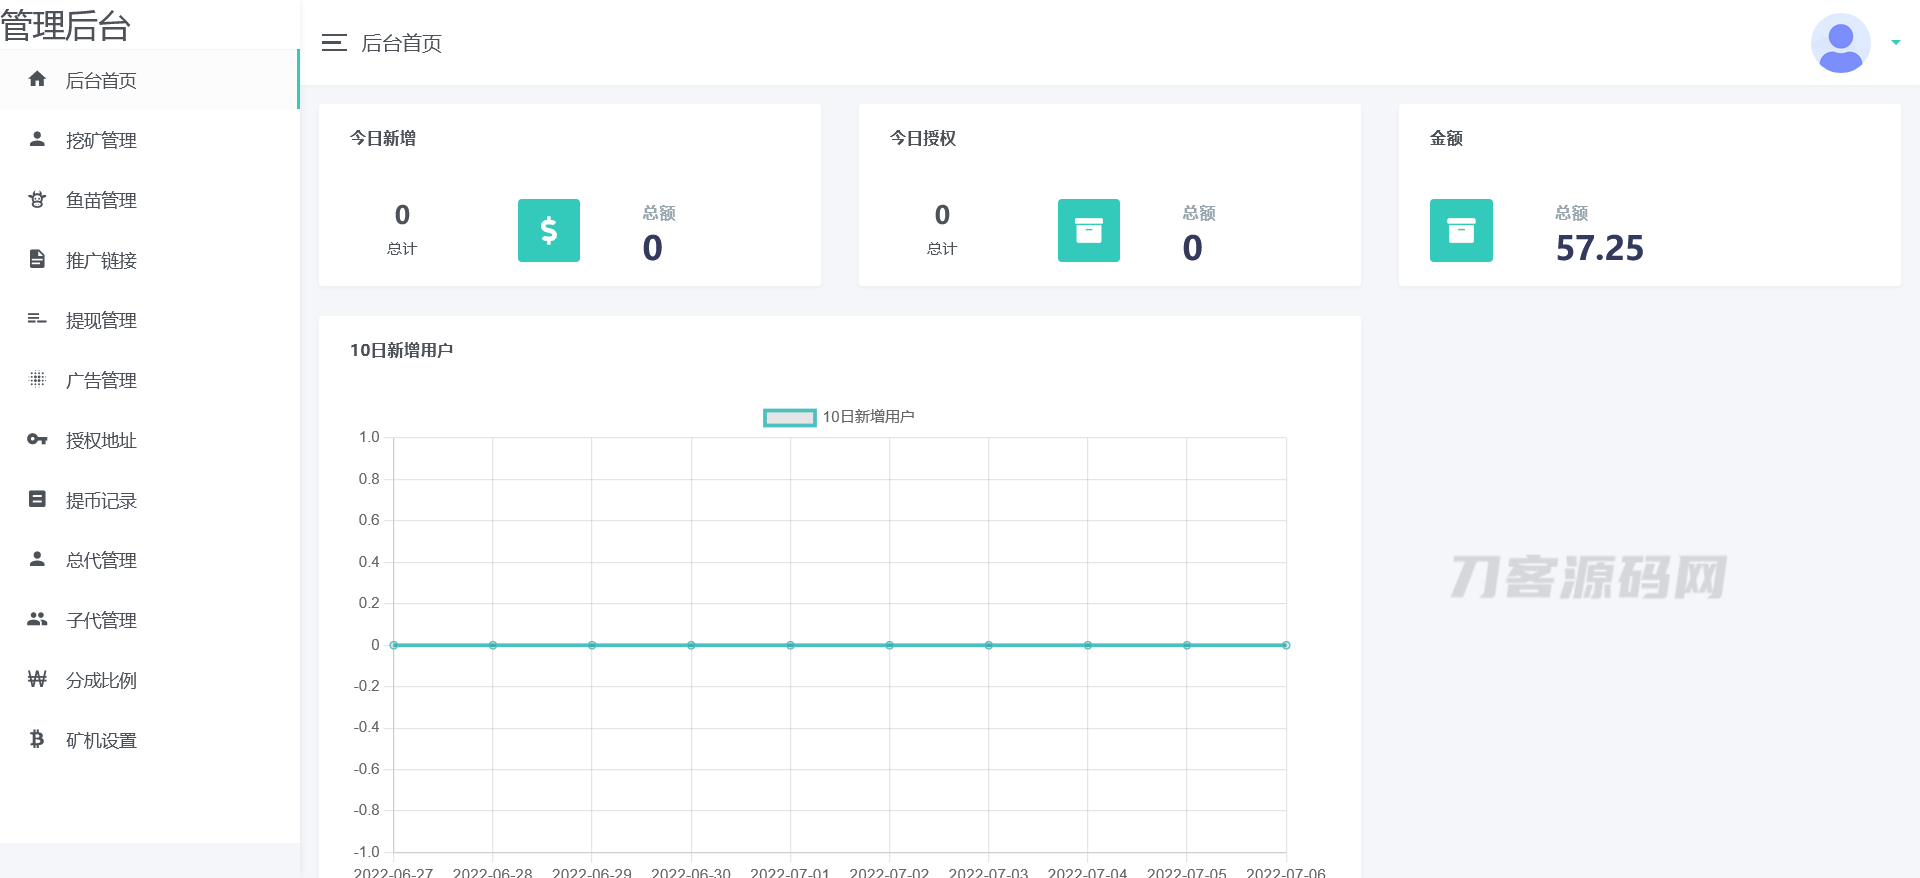The width and height of the screenshot is (1920, 878).
Task: Click the archive icon in 金额 card
Action: 1460,230
